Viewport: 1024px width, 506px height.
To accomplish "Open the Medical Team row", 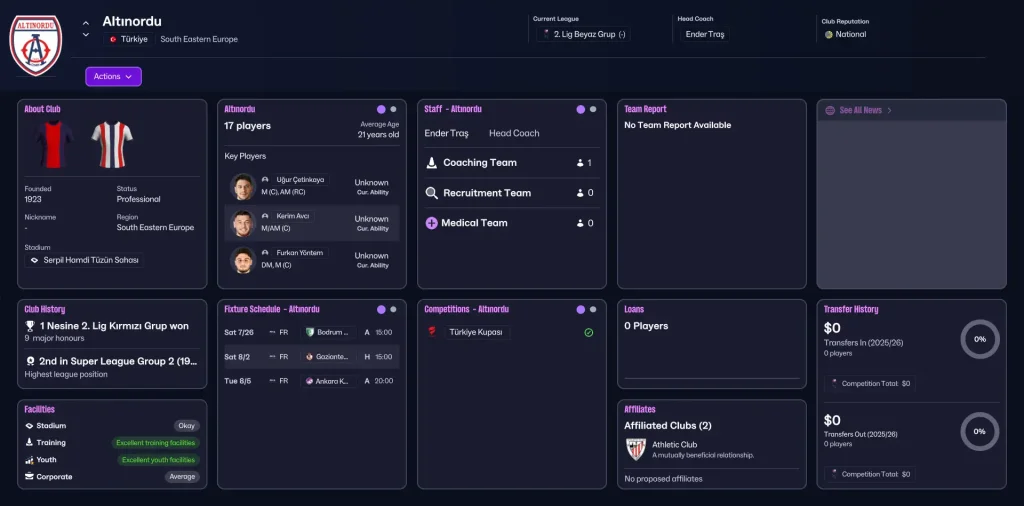I will pyautogui.click(x=512, y=223).
